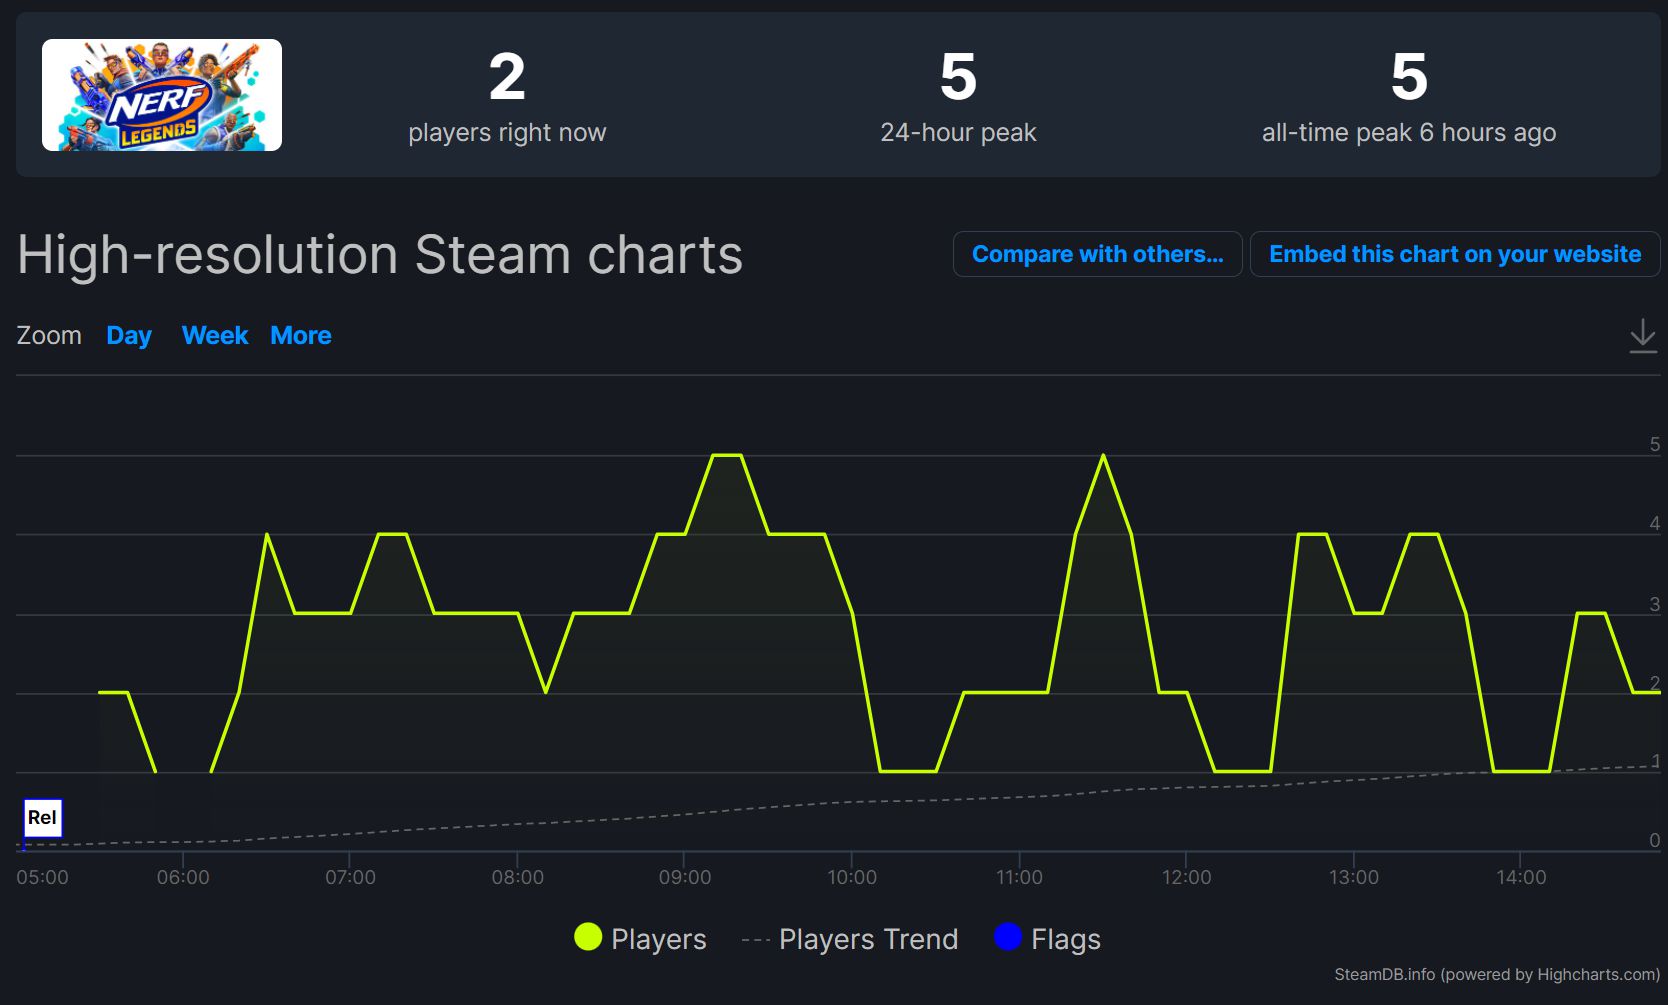Image resolution: width=1668 pixels, height=1005 pixels.
Task: Click the 10:00 x-axis time label
Action: pyautogui.click(x=852, y=877)
